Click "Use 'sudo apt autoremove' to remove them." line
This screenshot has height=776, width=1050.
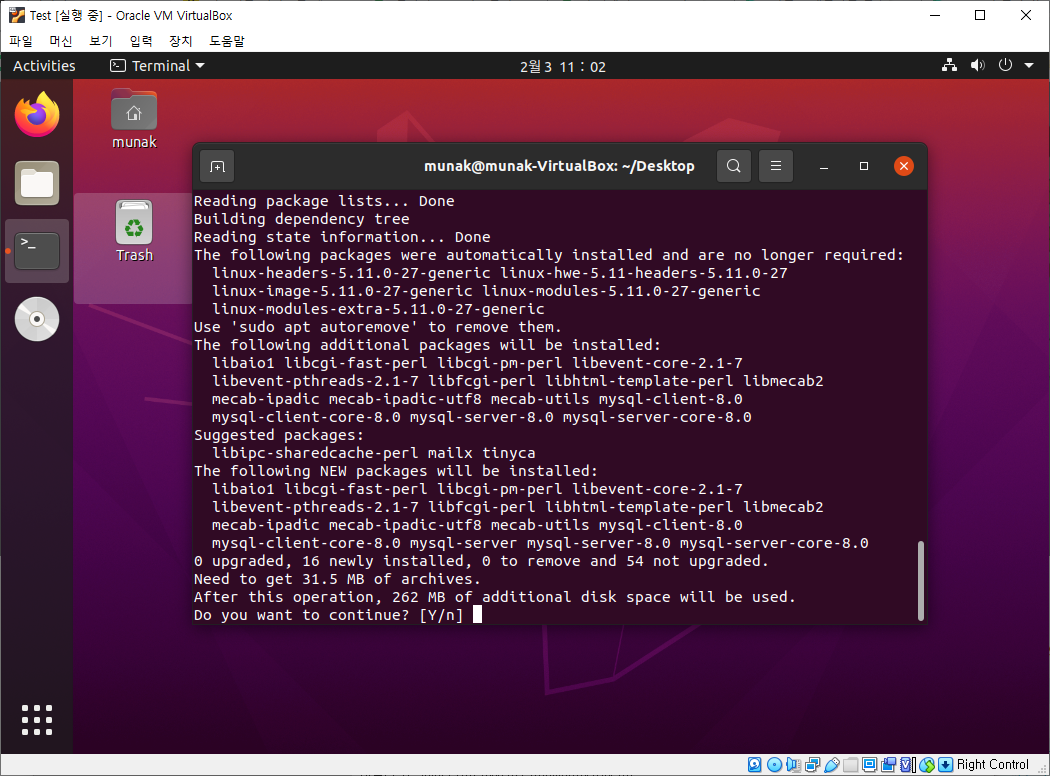[x=378, y=327]
